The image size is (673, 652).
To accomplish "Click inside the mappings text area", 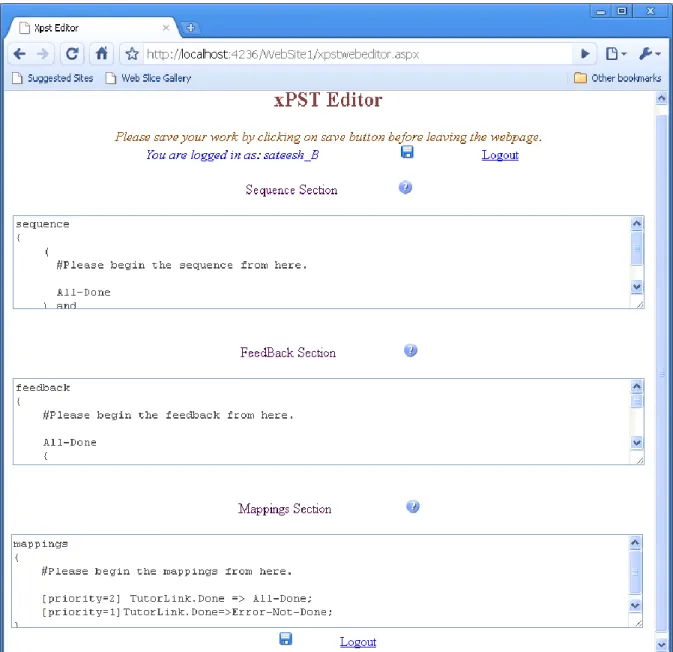I will 320,581.
